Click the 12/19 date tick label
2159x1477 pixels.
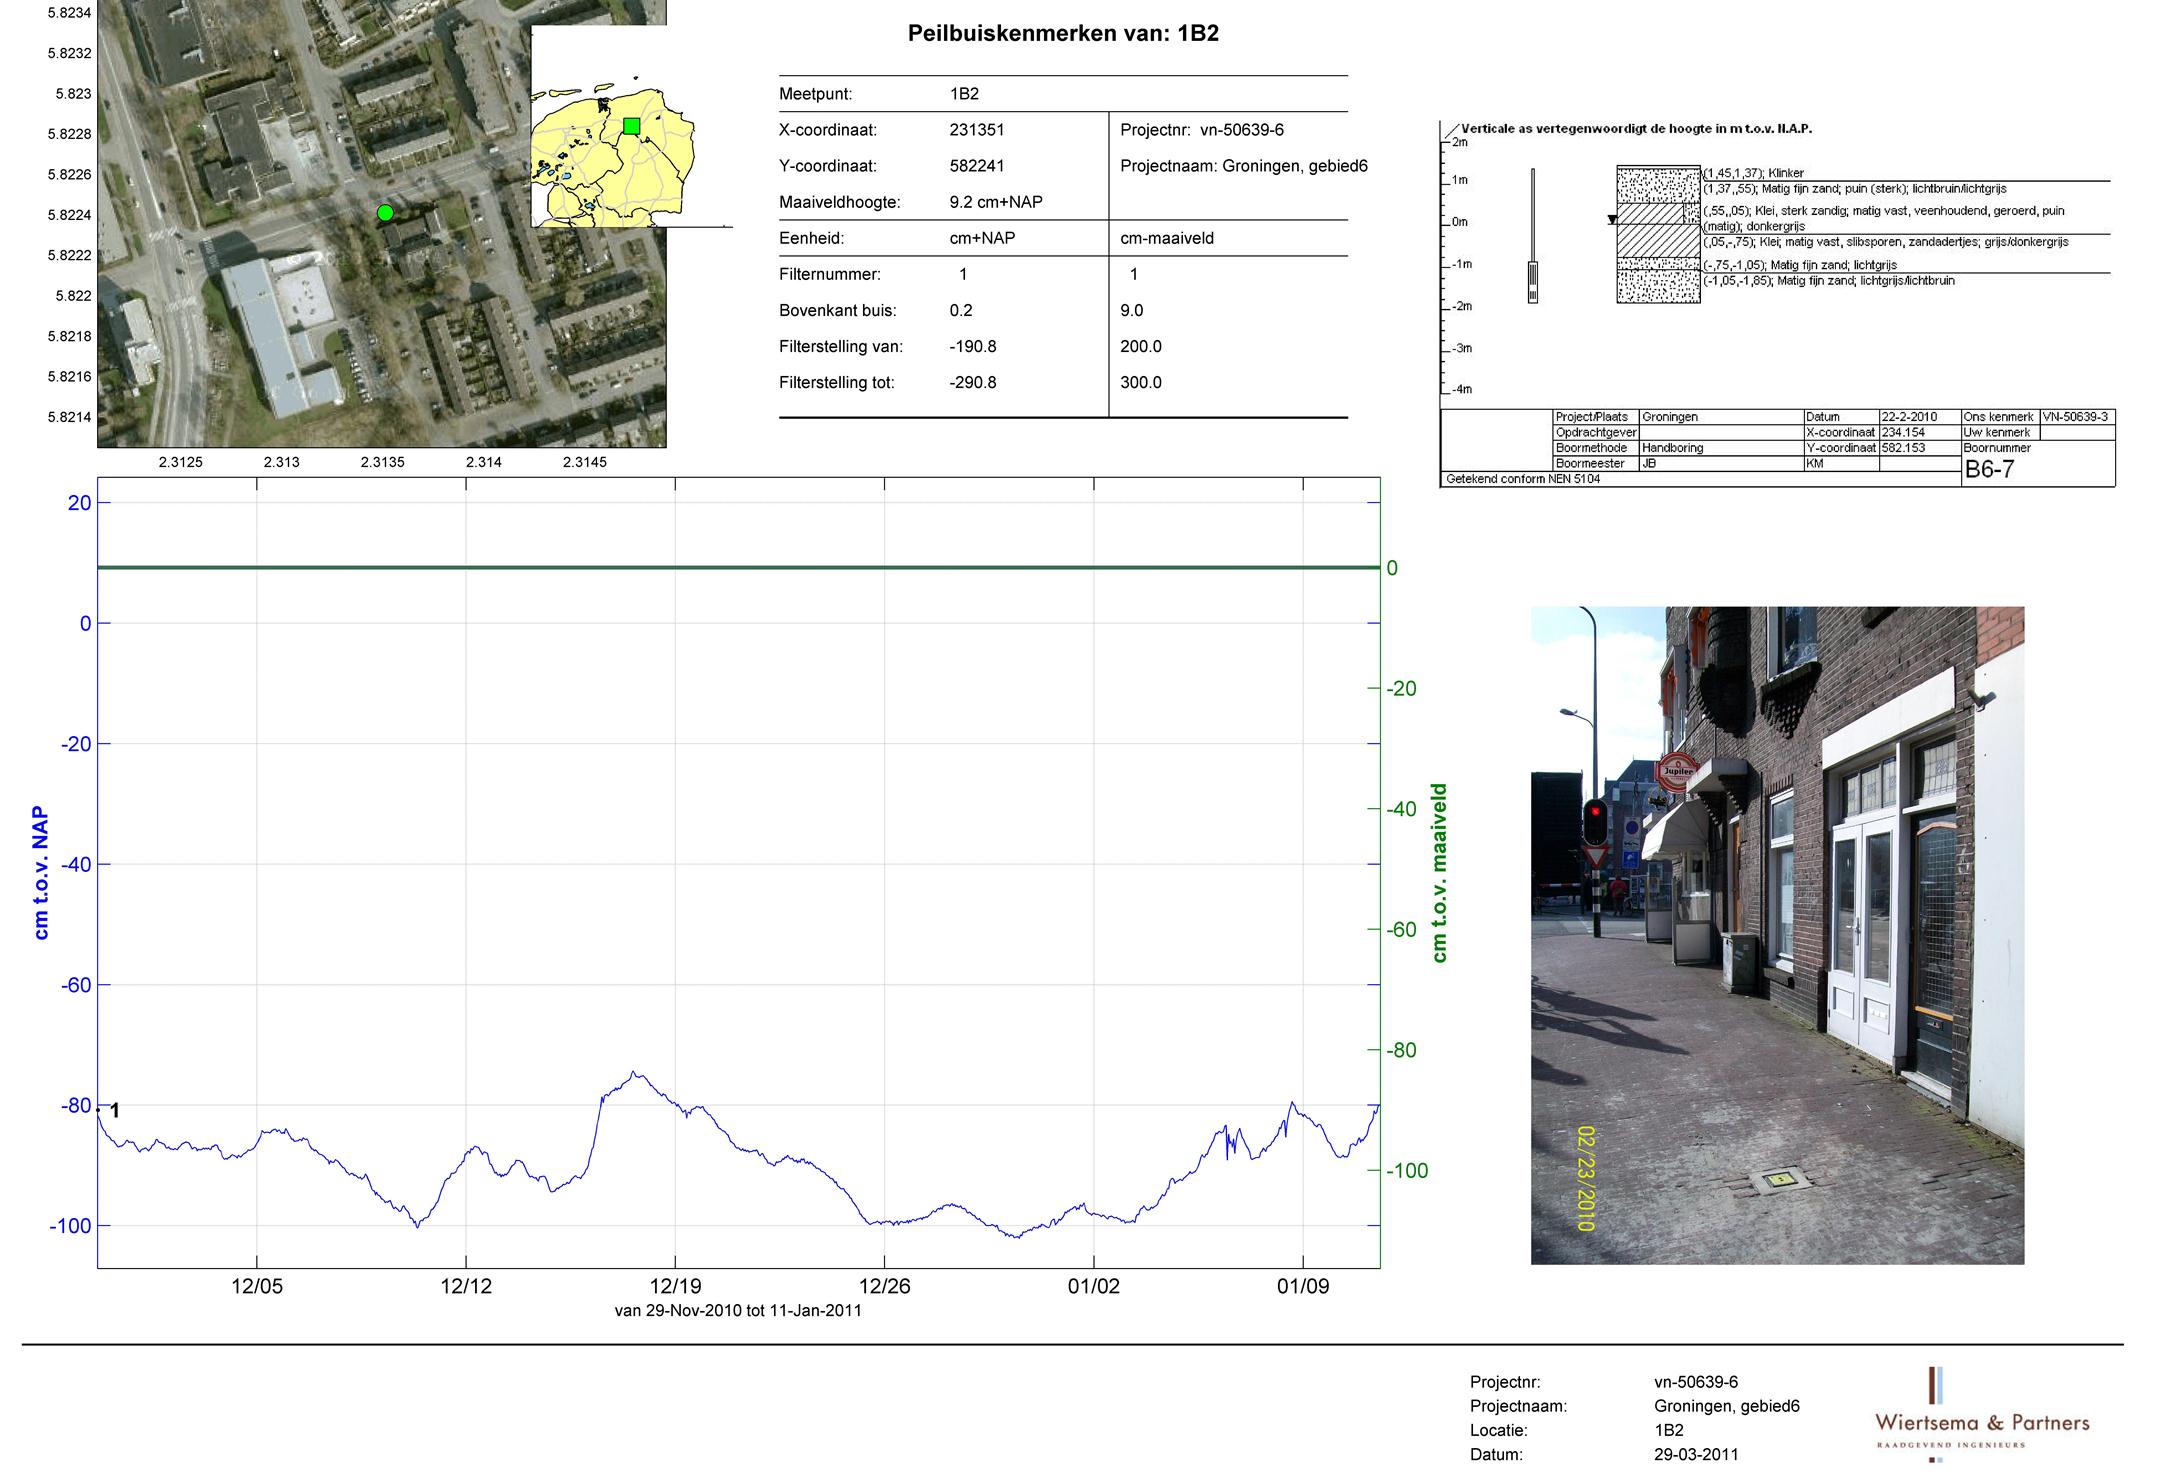(x=675, y=1286)
